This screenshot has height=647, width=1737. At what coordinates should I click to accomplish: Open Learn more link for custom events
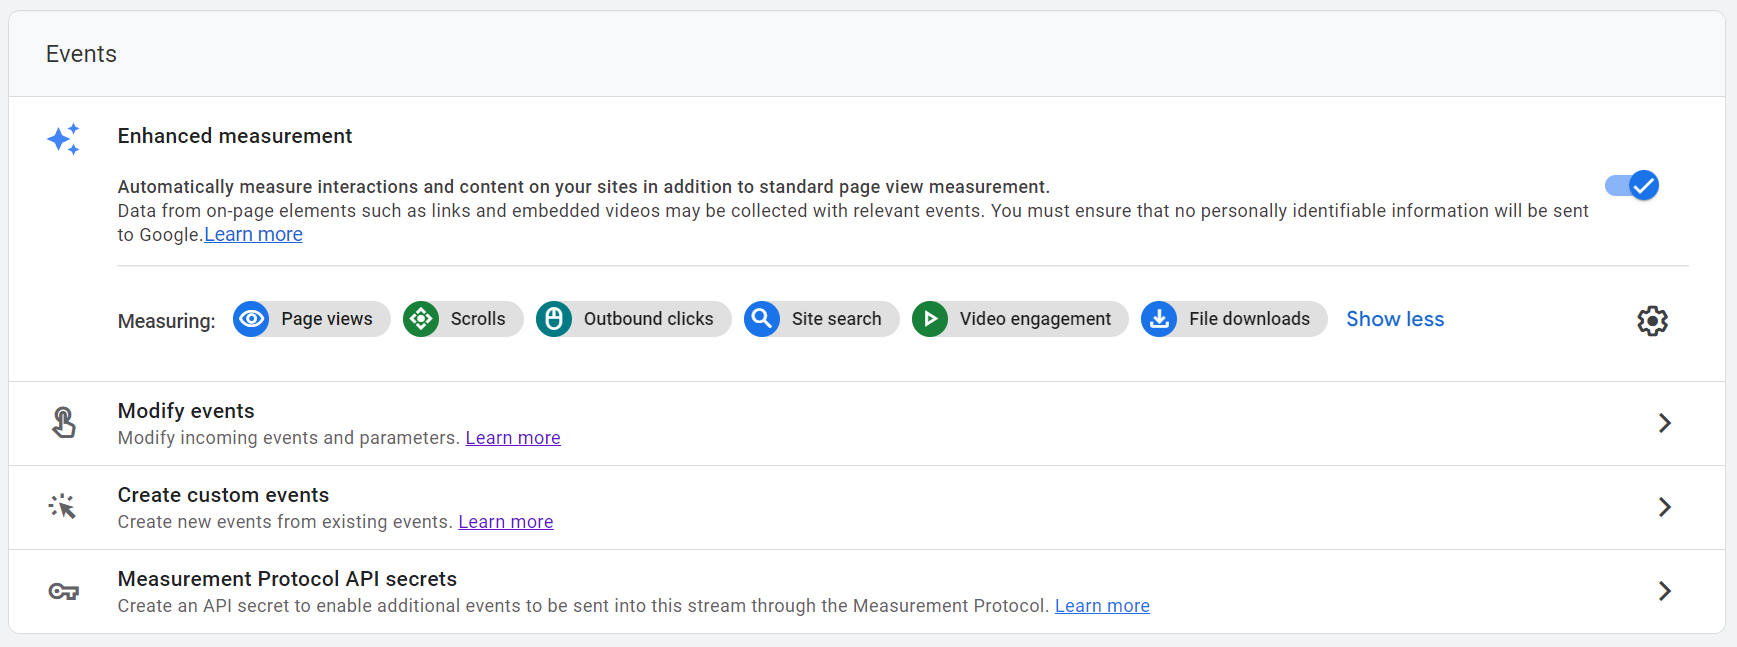click(x=506, y=522)
